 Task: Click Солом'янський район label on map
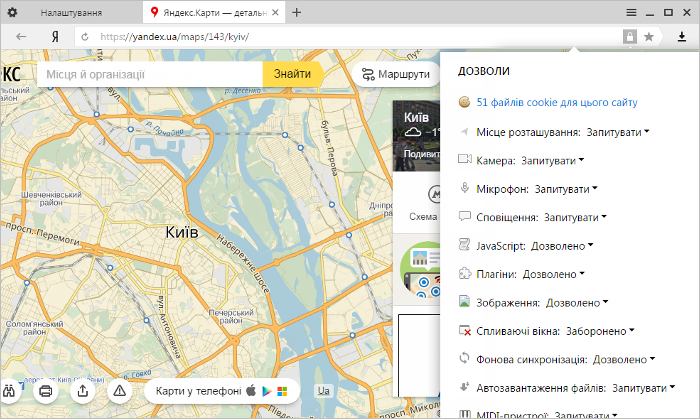(x=34, y=328)
